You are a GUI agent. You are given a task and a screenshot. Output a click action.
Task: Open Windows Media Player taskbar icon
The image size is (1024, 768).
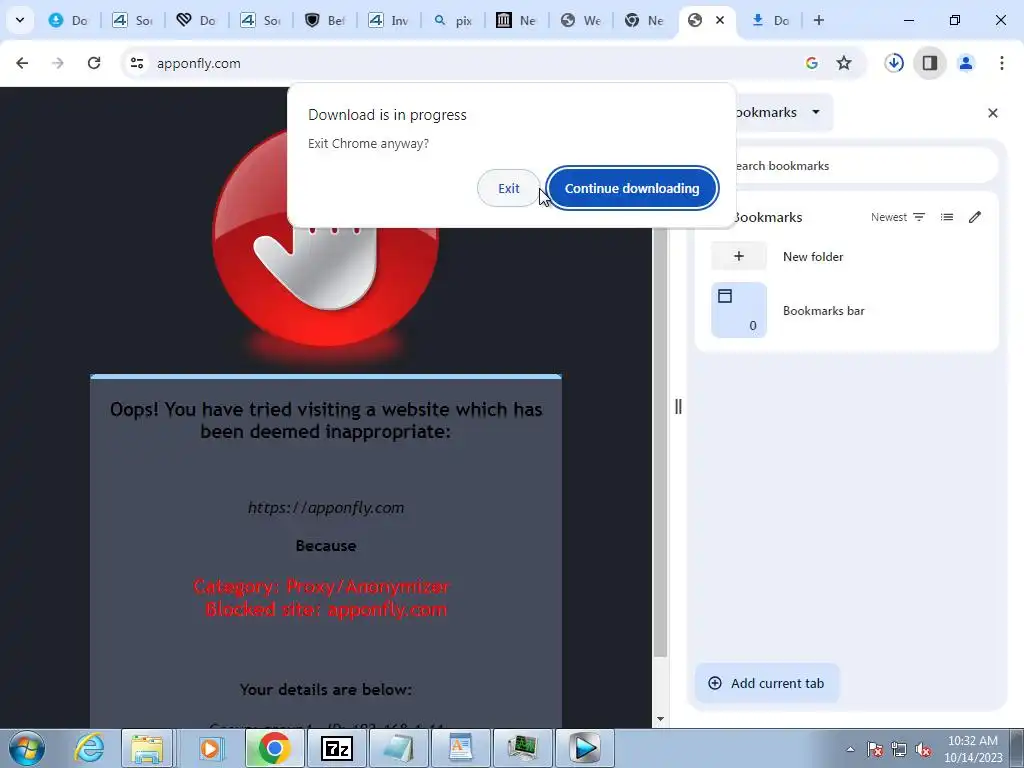(x=210, y=748)
